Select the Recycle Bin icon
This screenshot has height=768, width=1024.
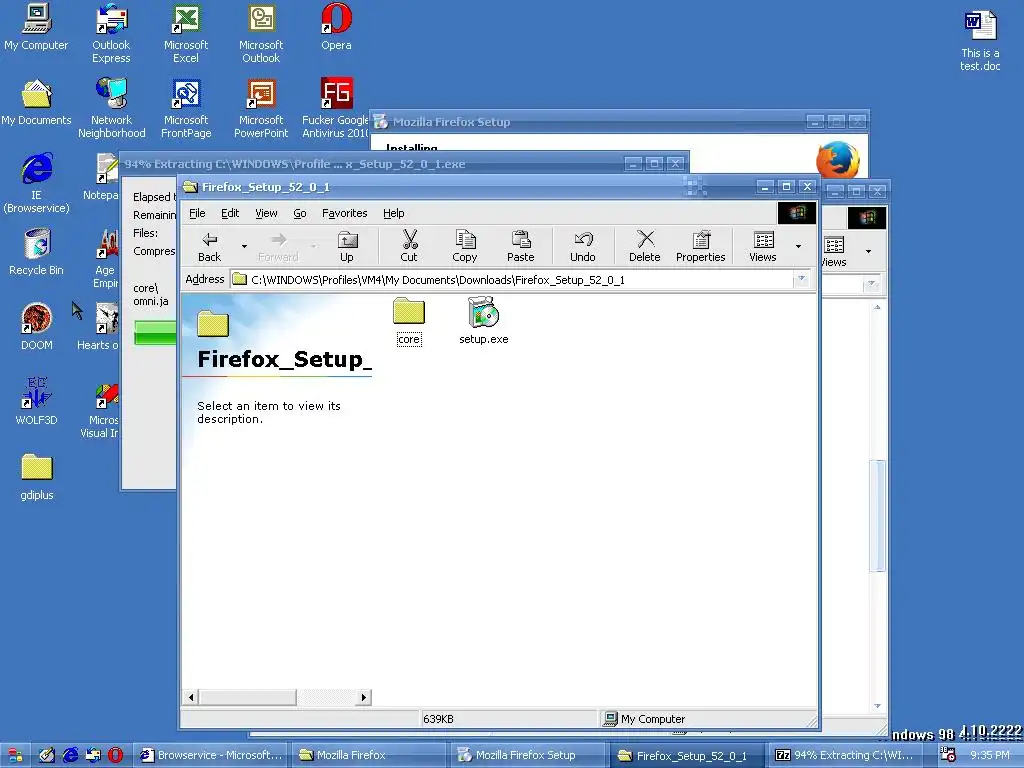point(36,253)
